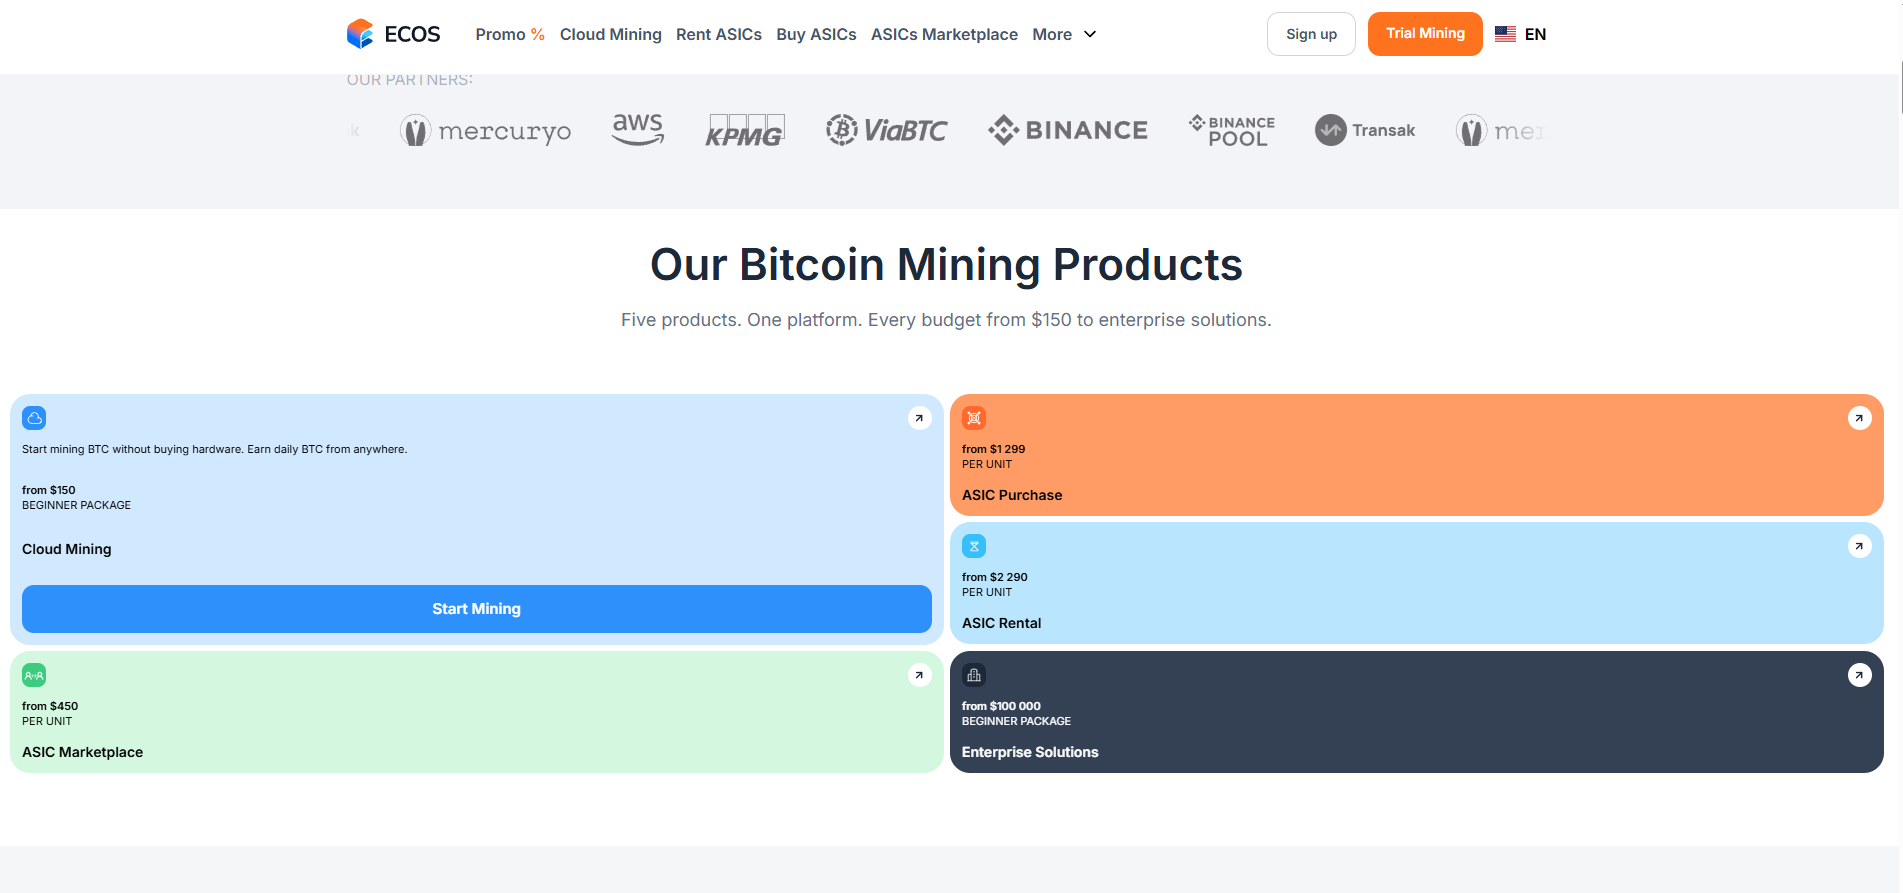
Task: Click the Cloud Mining card cloud icon
Action: [34, 418]
